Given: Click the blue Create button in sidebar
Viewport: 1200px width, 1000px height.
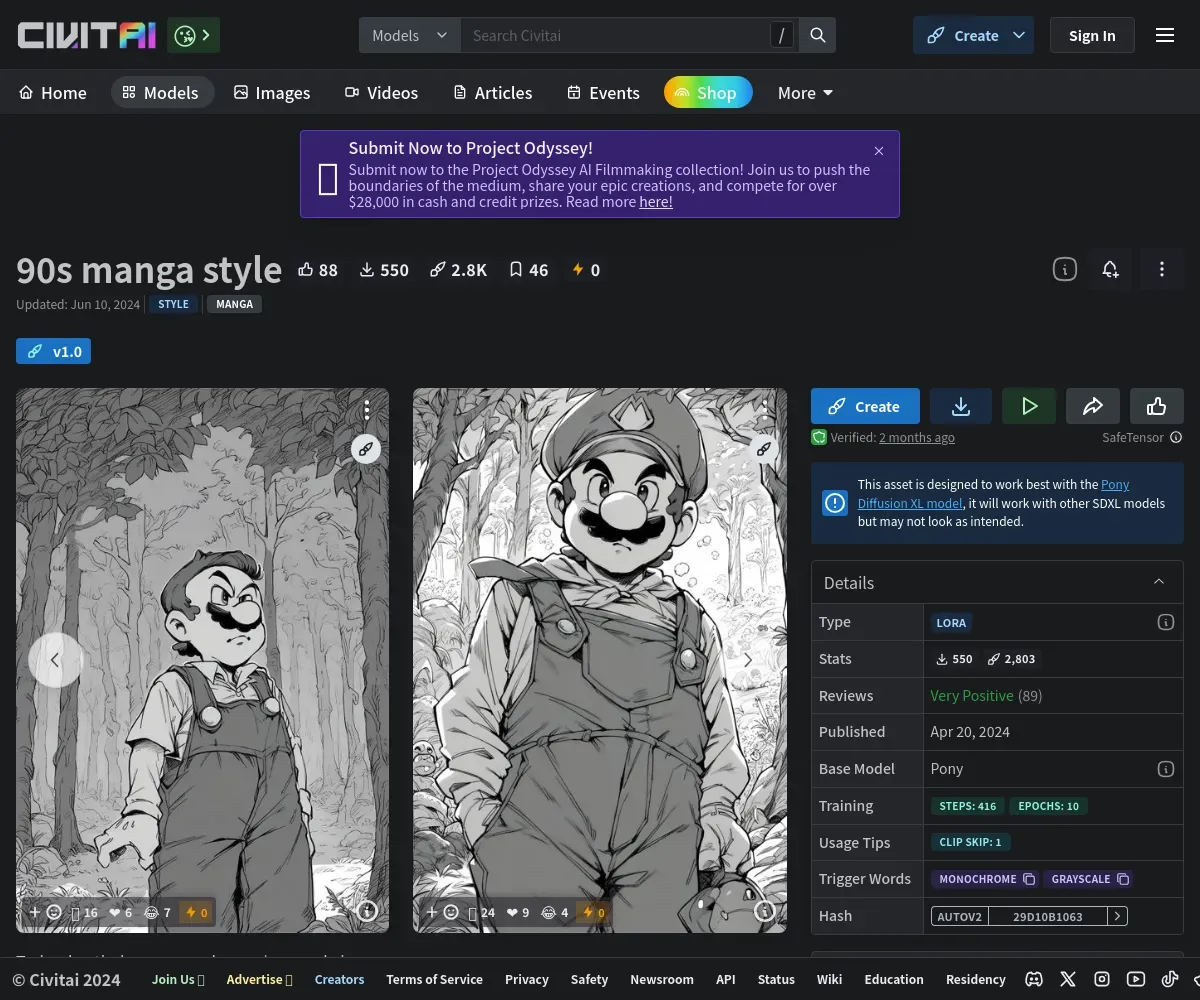Looking at the screenshot, I should [x=865, y=406].
